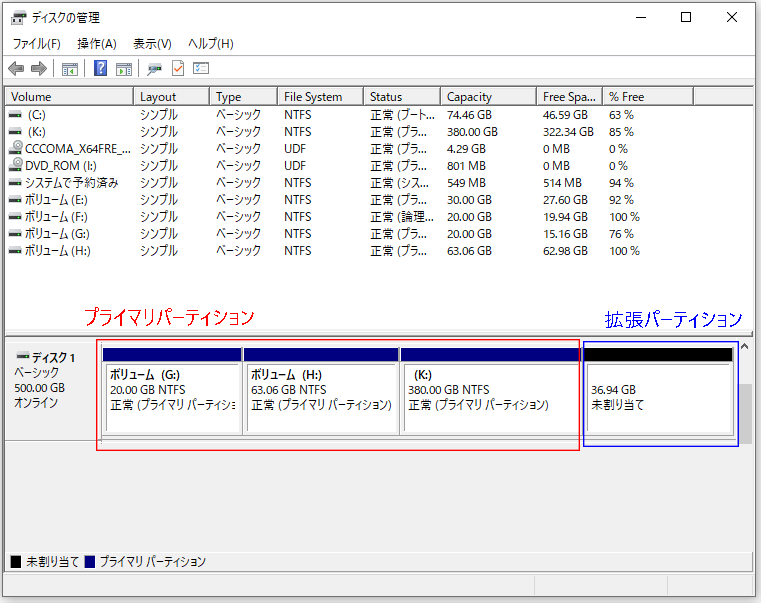761x603 pixels.
Task: Click the Properties checkmark document icon
Action: 178,68
